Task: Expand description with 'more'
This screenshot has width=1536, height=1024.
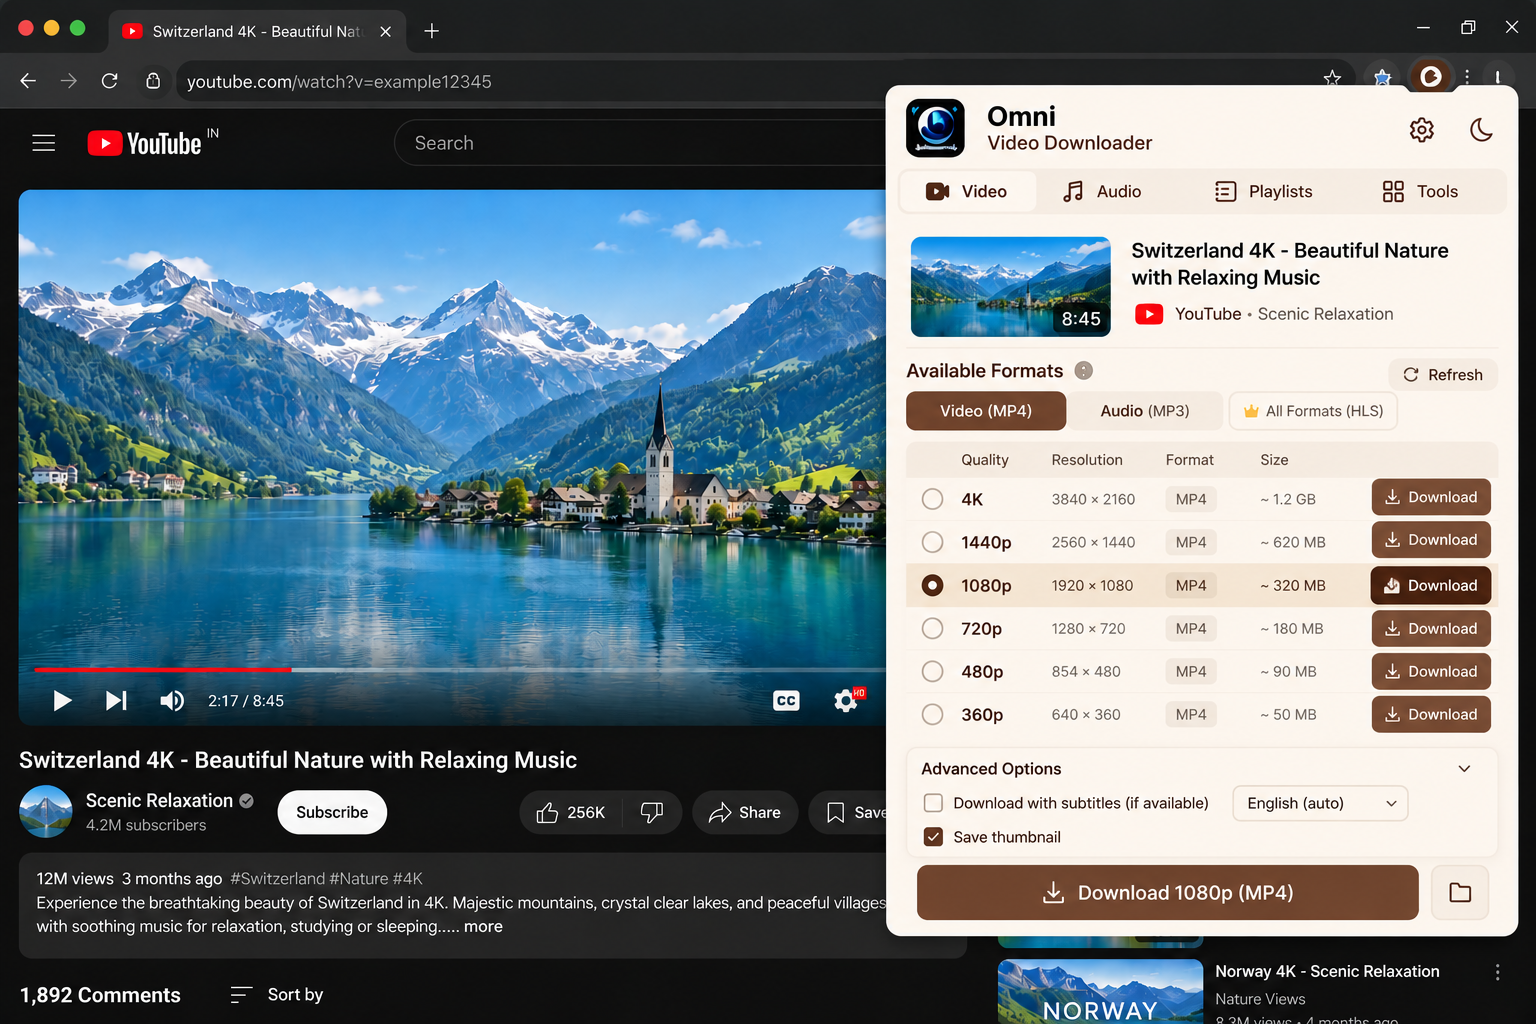Action: pyautogui.click(x=483, y=927)
